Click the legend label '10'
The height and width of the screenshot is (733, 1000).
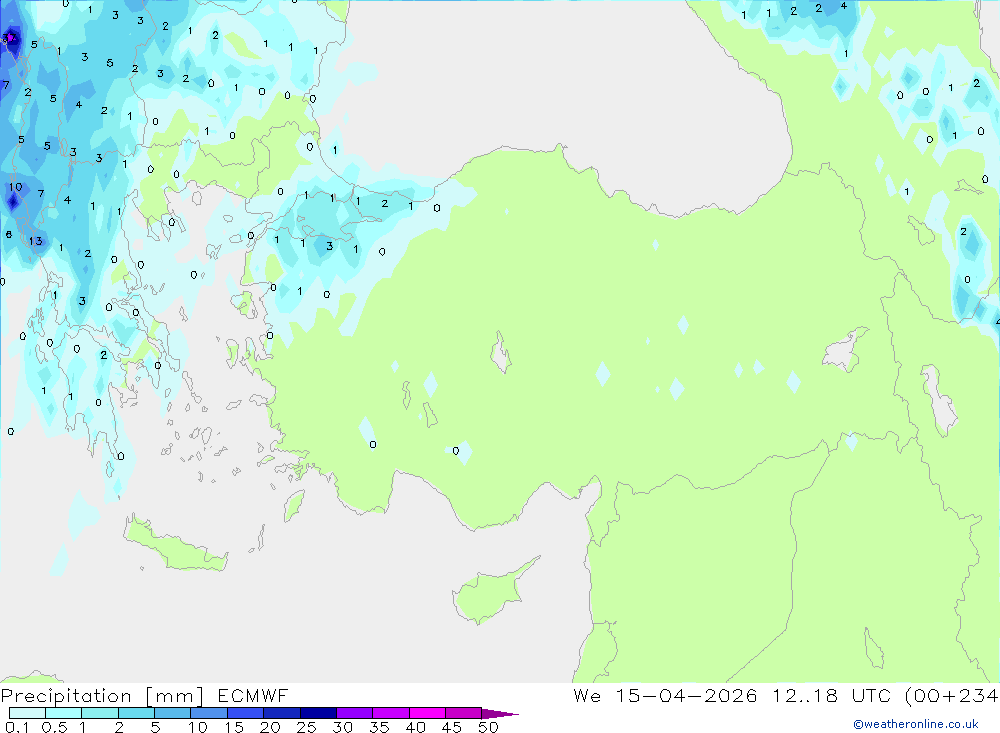click(x=198, y=727)
